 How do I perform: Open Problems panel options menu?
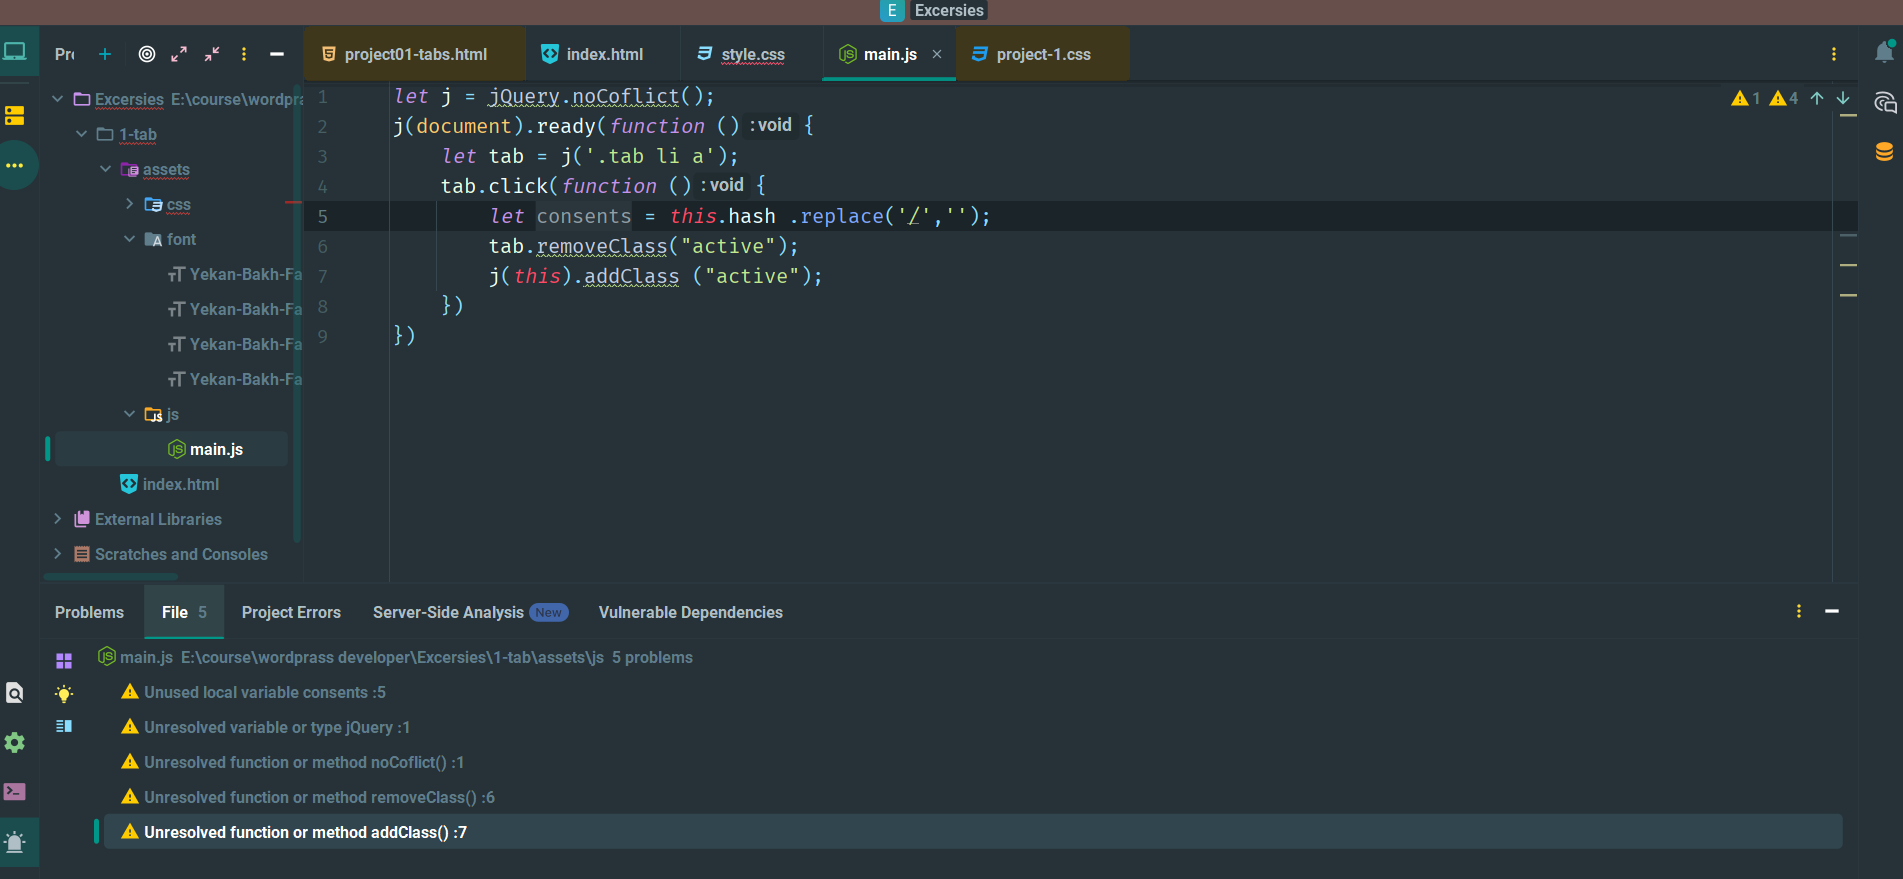pos(1799,611)
